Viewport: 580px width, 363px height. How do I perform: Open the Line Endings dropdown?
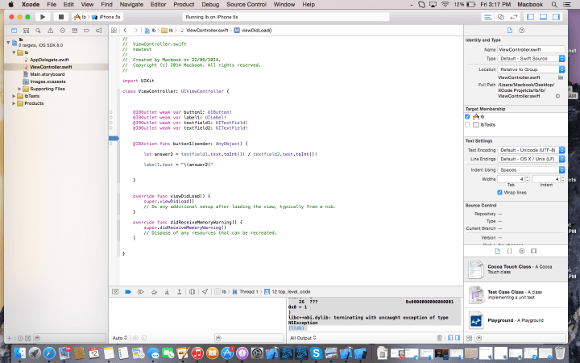pyautogui.click(x=531, y=159)
